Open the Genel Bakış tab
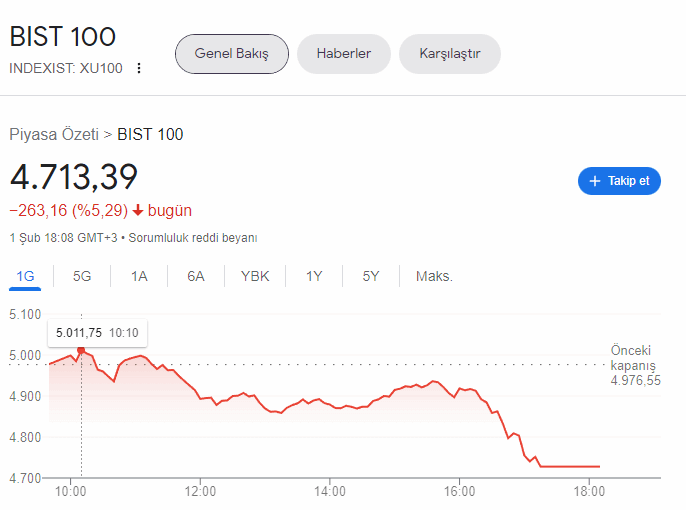 coord(231,54)
